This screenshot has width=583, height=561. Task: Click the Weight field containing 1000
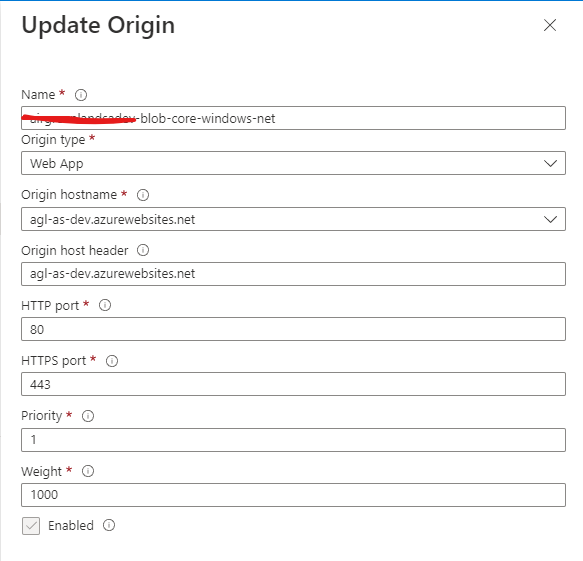293,495
